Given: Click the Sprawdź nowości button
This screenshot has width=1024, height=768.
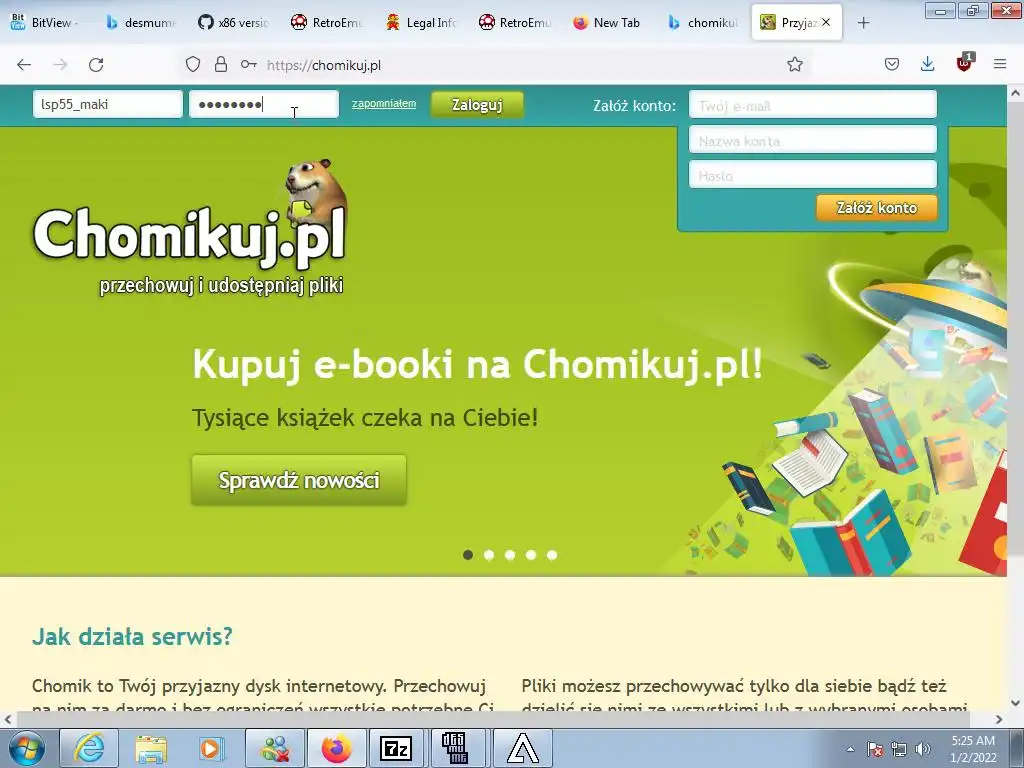Looking at the screenshot, I should point(299,480).
